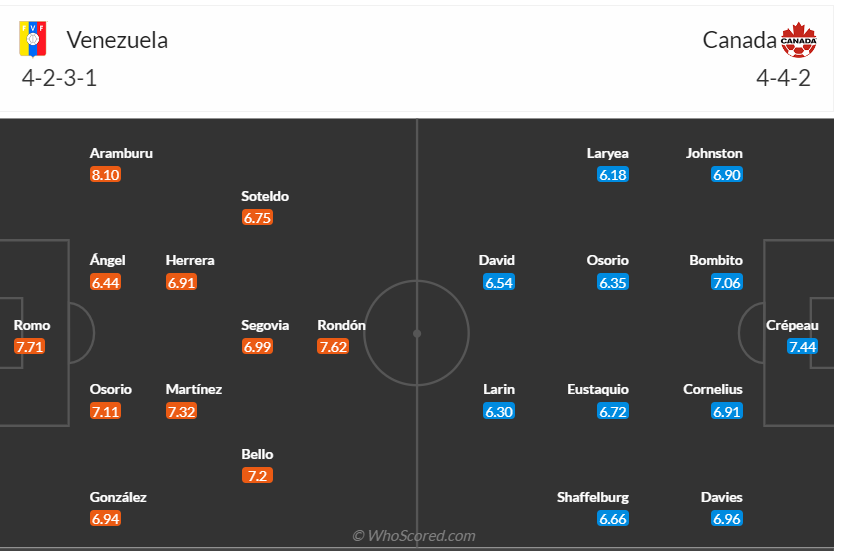Click Bombito's 7.06 rating badge
The image size is (841, 551).
(727, 283)
